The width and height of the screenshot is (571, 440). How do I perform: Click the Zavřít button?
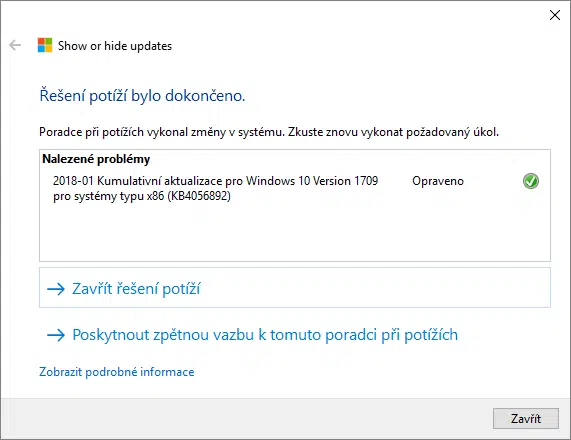coord(525,419)
